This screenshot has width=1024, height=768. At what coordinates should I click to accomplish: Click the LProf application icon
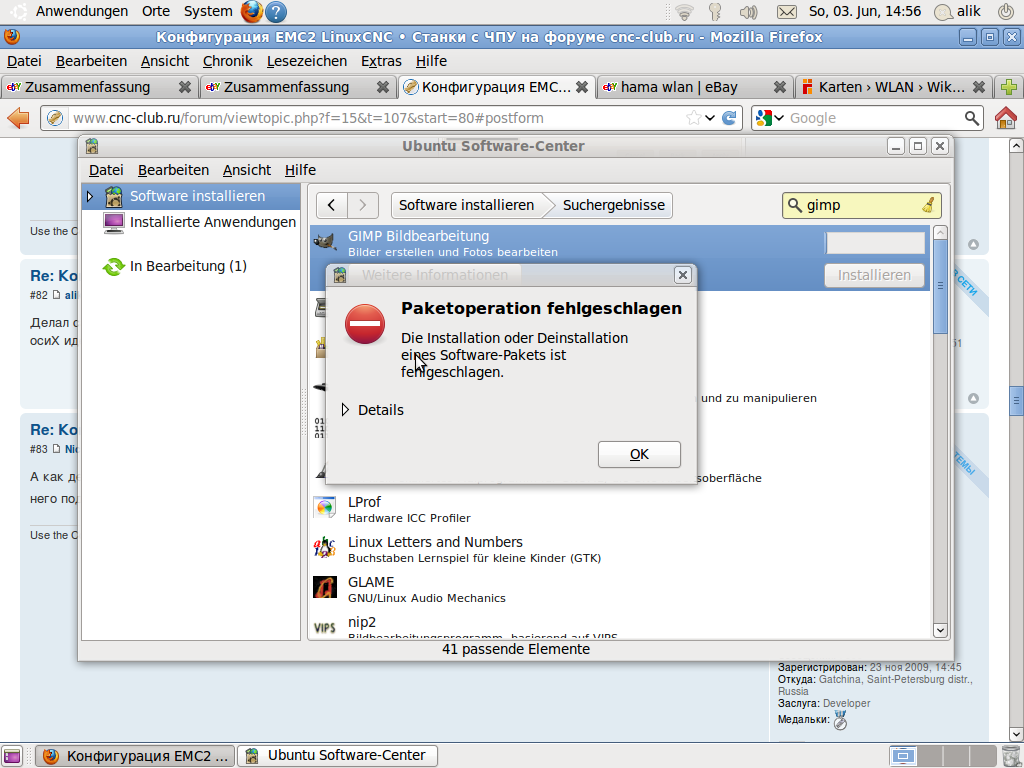[x=325, y=507]
